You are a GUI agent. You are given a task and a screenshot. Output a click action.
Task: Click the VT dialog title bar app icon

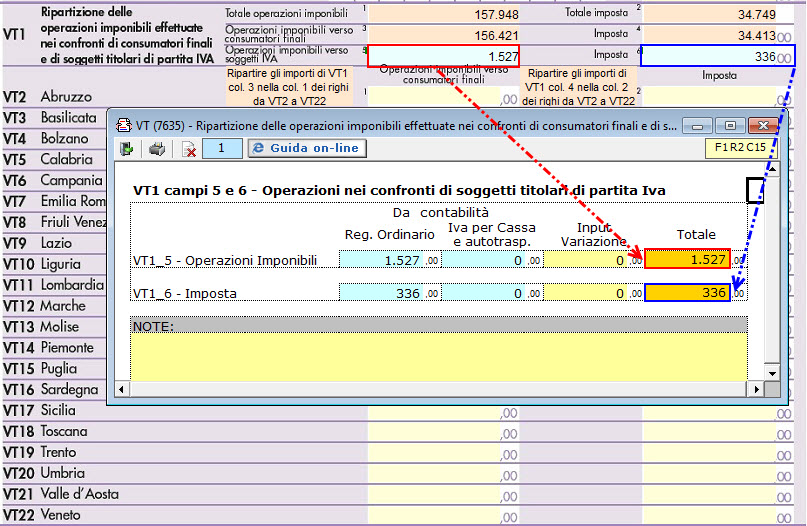tap(124, 125)
